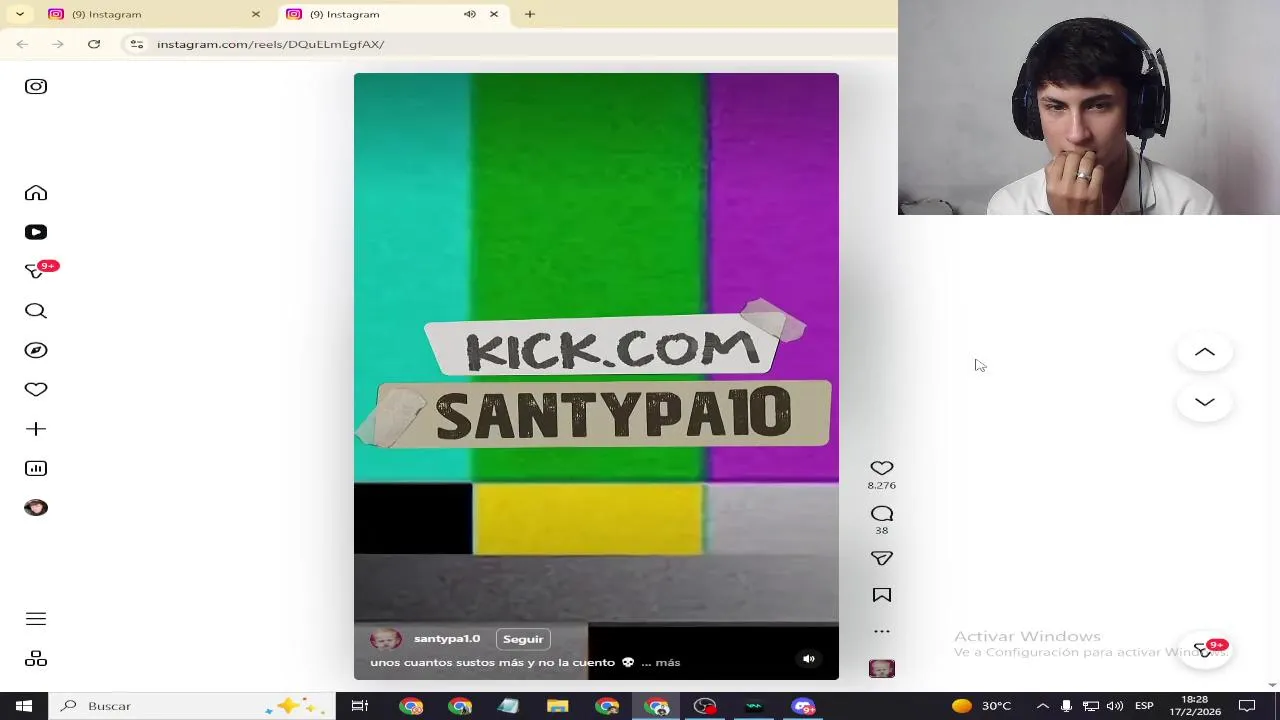Save the reel with bookmark icon
Screen dimensions: 1280x720
point(881,595)
